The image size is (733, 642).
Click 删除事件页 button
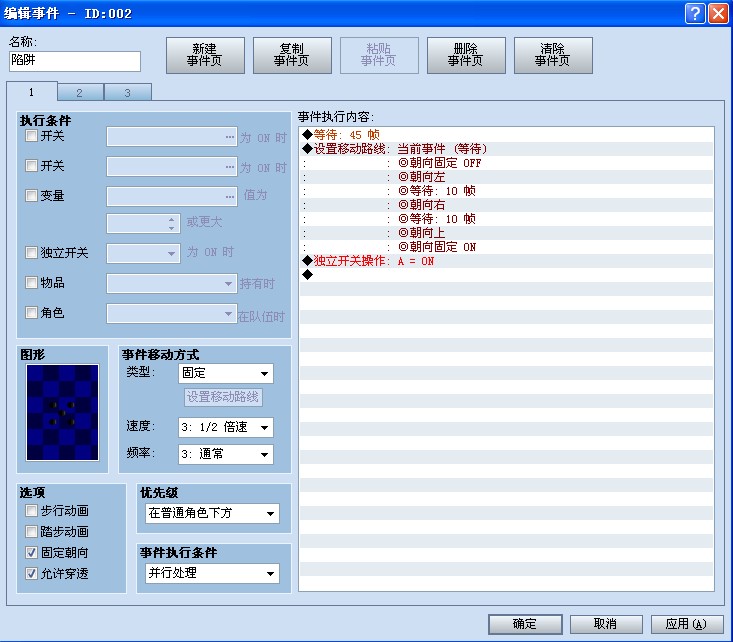tap(466, 55)
